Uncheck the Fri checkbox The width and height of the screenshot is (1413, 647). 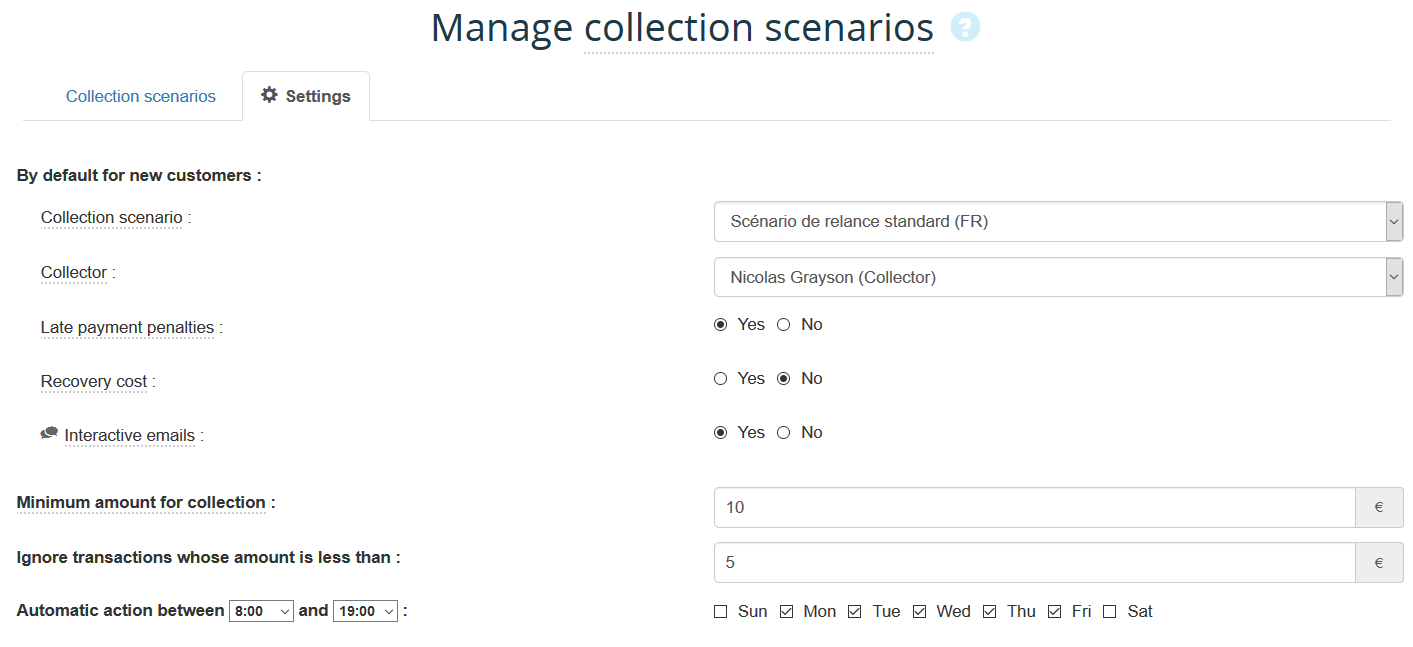(x=1055, y=612)
